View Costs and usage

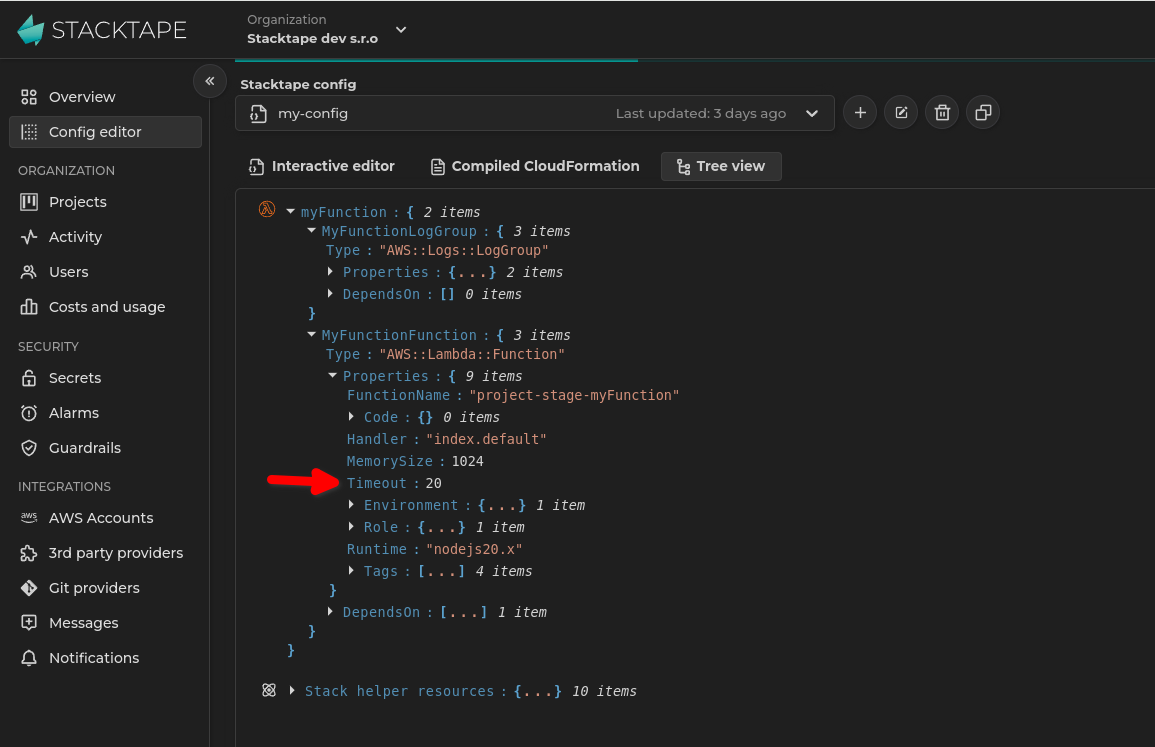coord(105,306)
